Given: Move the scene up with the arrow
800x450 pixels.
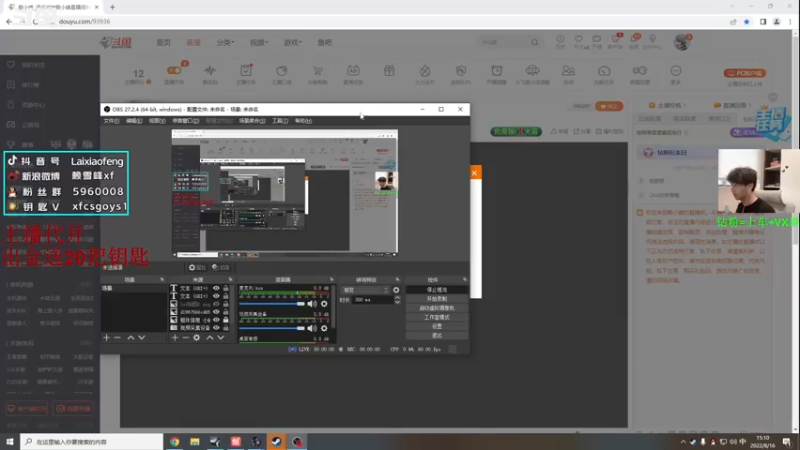Looking at the screenshot, I should (131, 338).
